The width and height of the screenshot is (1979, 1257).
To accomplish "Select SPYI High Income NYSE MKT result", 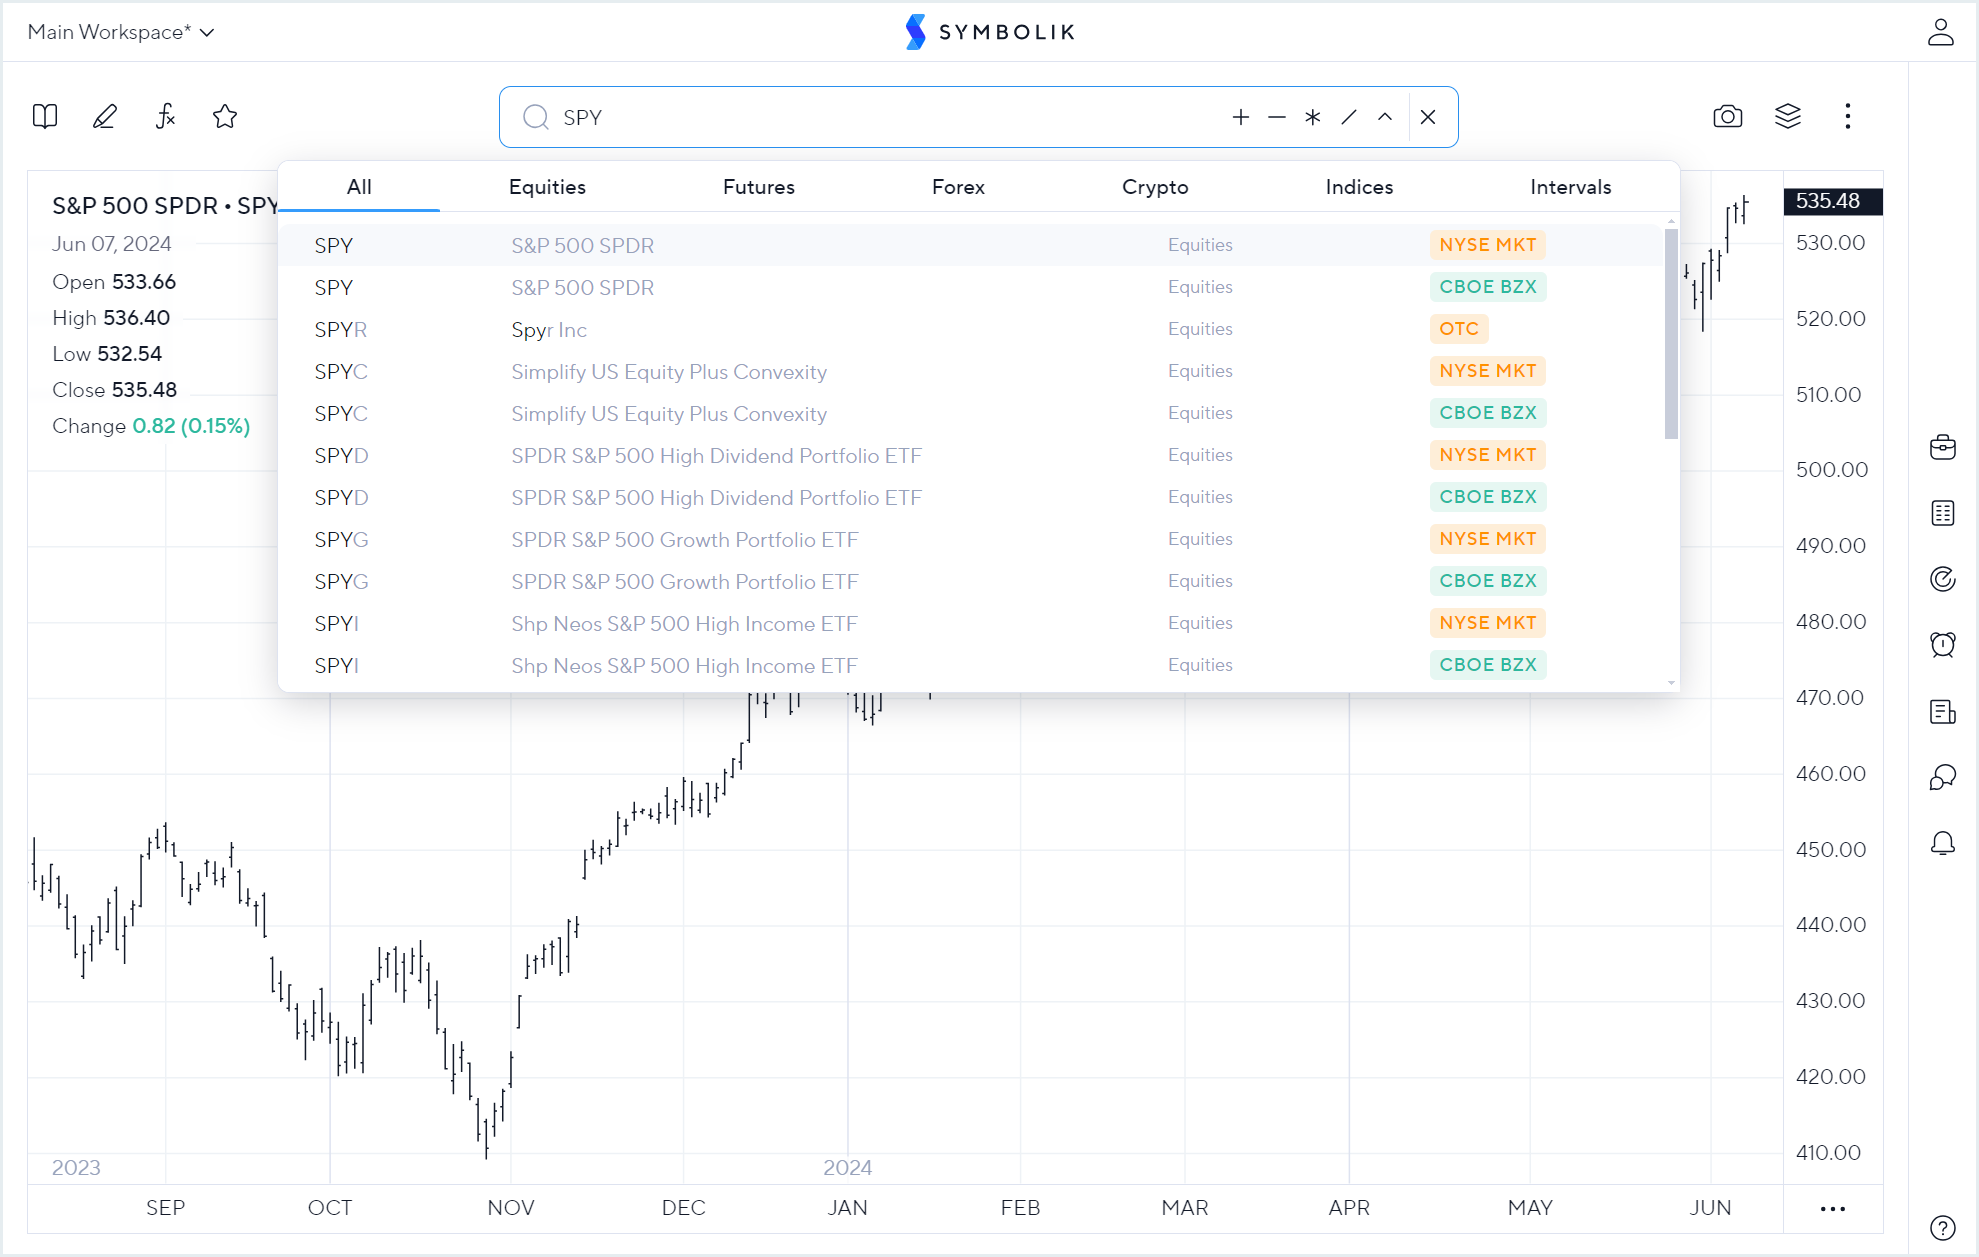I will (x=971, y=623).
